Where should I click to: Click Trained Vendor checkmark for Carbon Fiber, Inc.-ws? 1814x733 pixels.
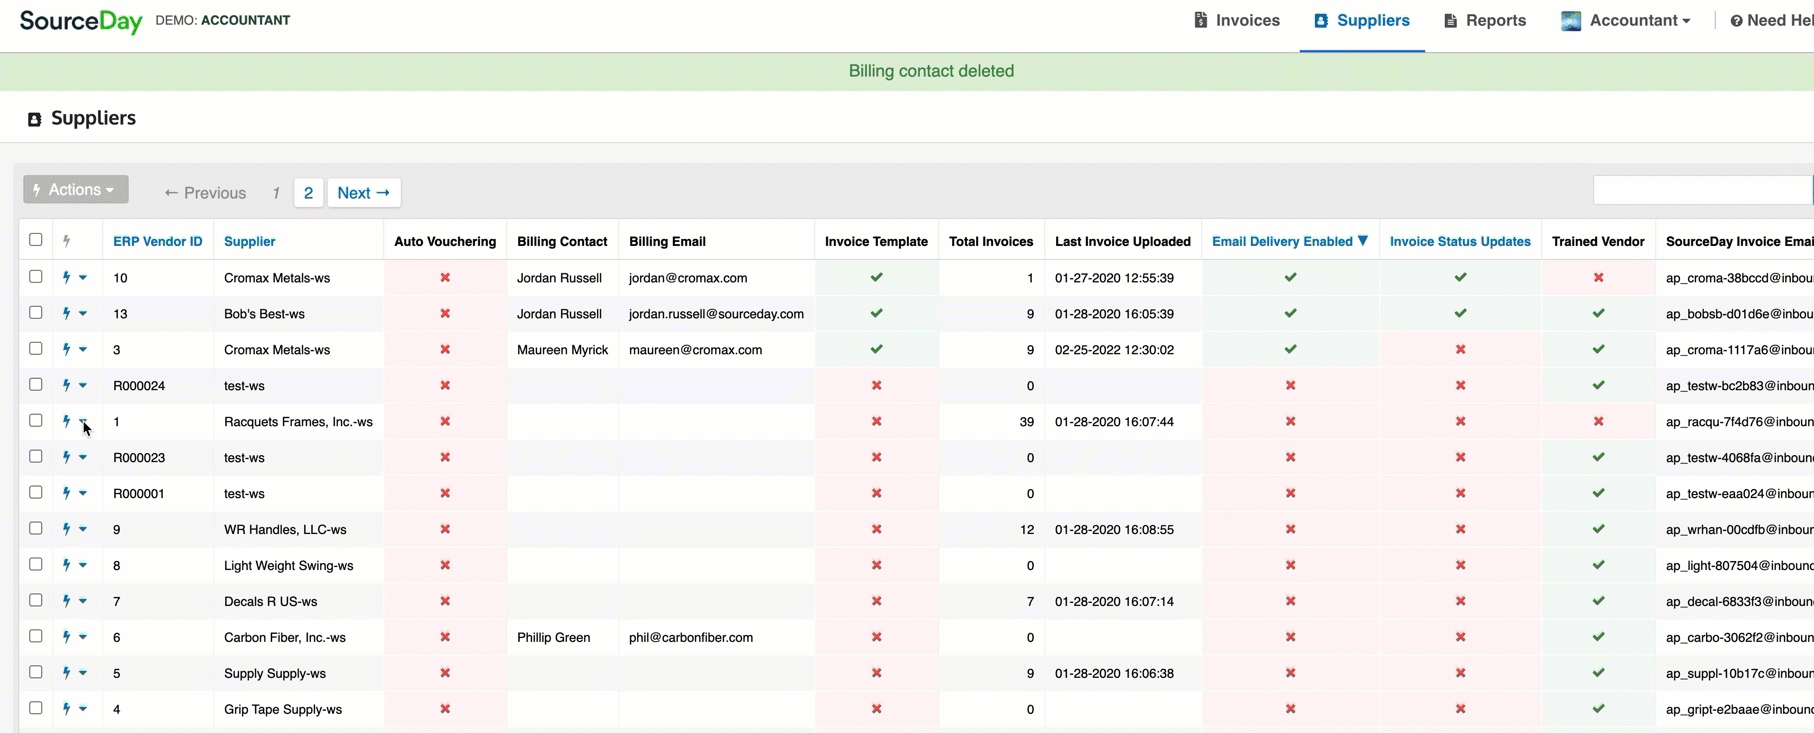1598,637
